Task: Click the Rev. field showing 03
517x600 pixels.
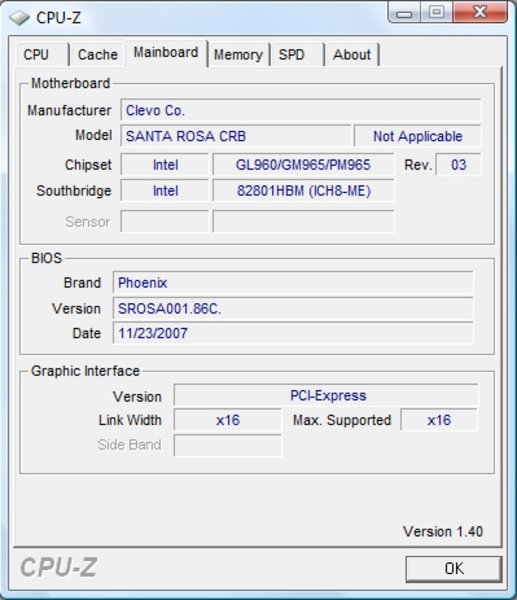Action: click(x=458, y=165)
